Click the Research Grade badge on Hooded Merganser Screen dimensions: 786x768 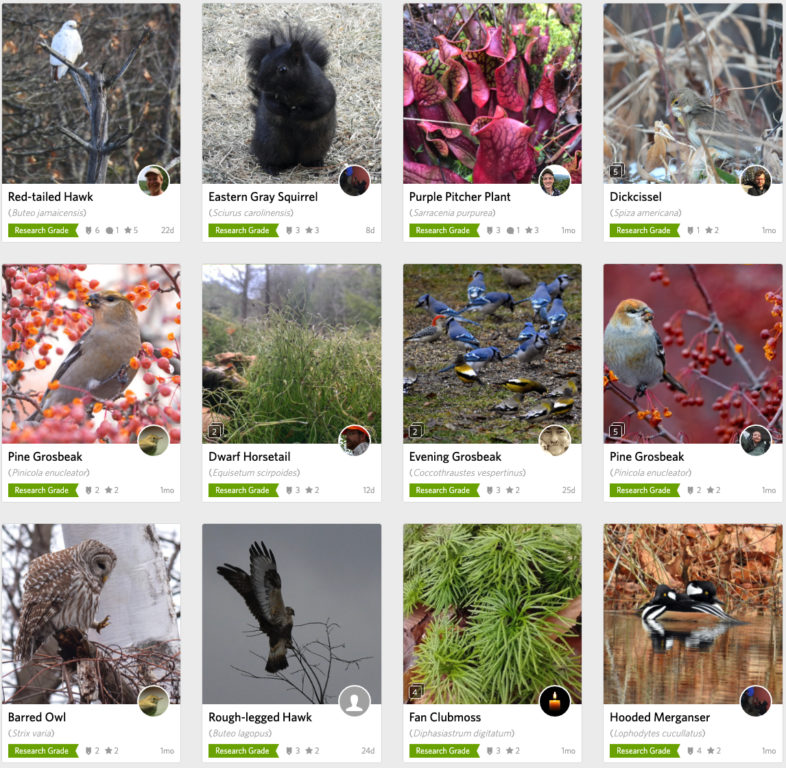pyautogui.click(x=644, y=750)
